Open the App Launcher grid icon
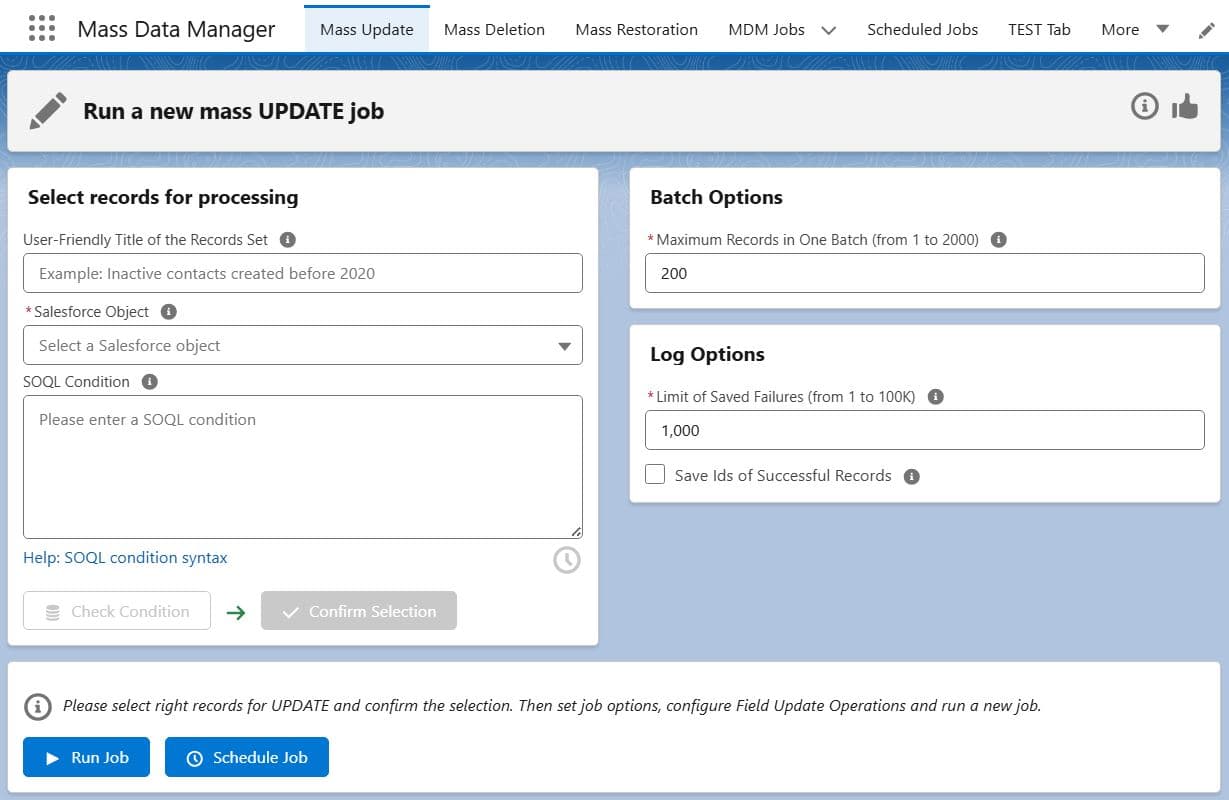 [x=42, y=28]
